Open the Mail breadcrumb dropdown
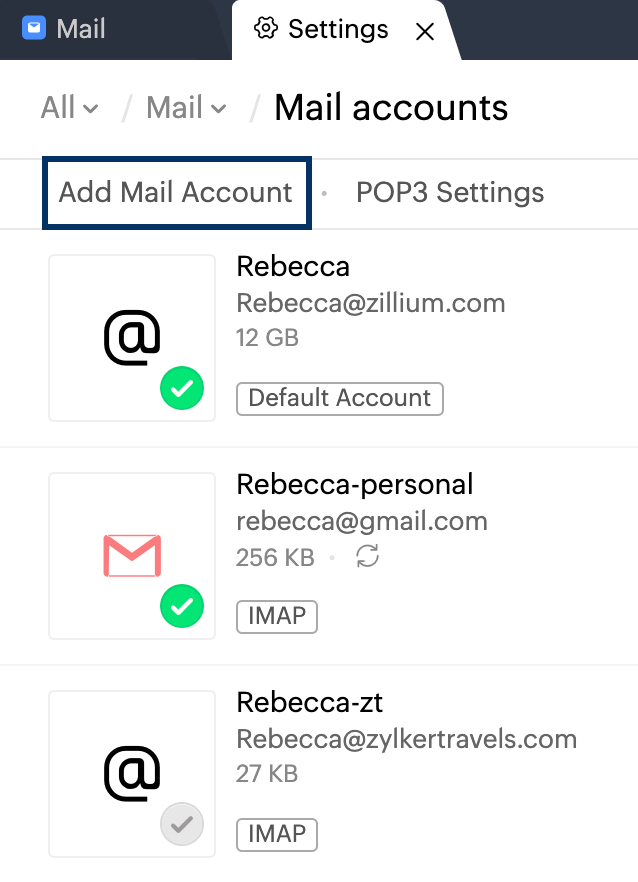Screen dimensions: 638x882 [x=186, y=108]
